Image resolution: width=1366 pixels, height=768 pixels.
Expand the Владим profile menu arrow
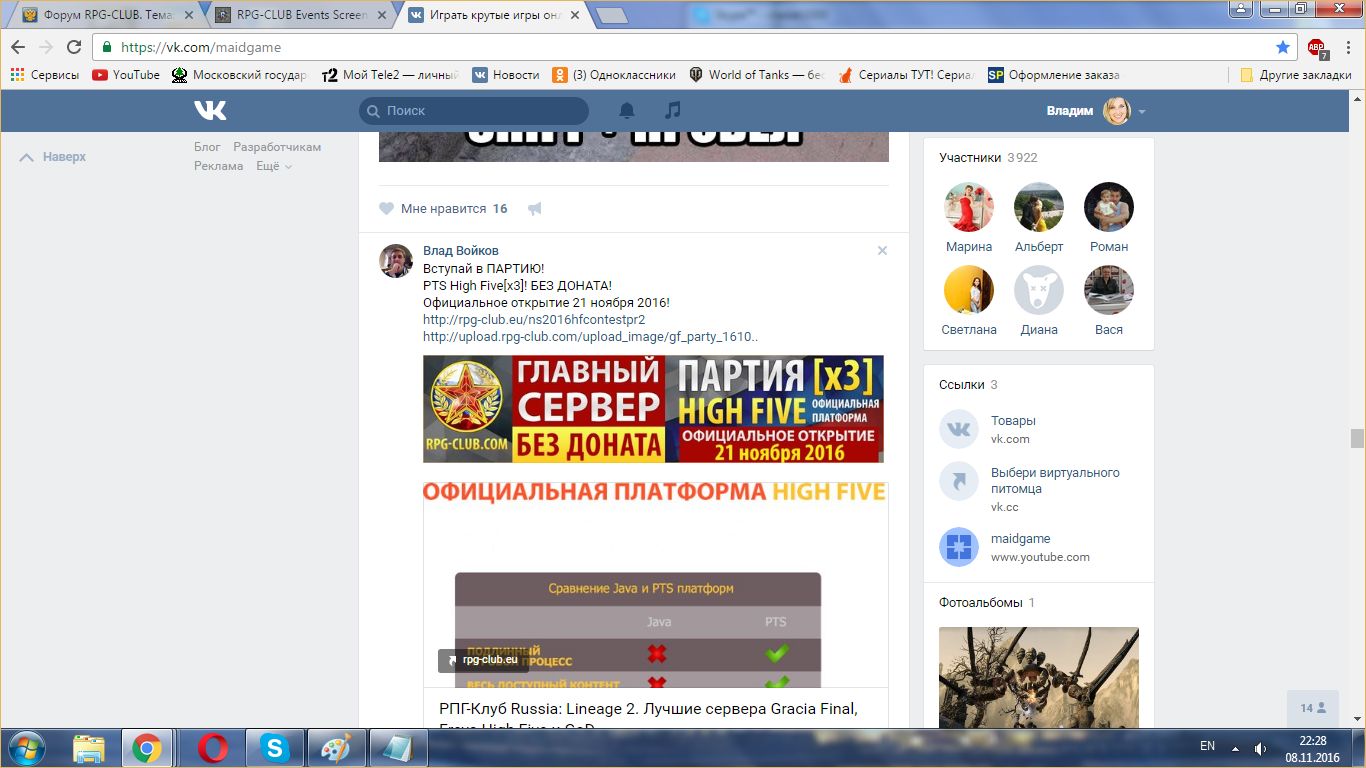tap(1142, 111)
